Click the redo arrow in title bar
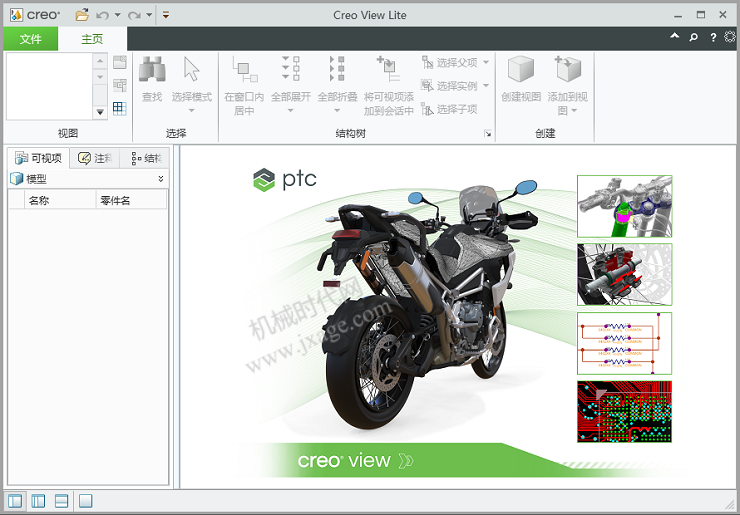The width and height of the screenshot is (740, 515). 134,15
